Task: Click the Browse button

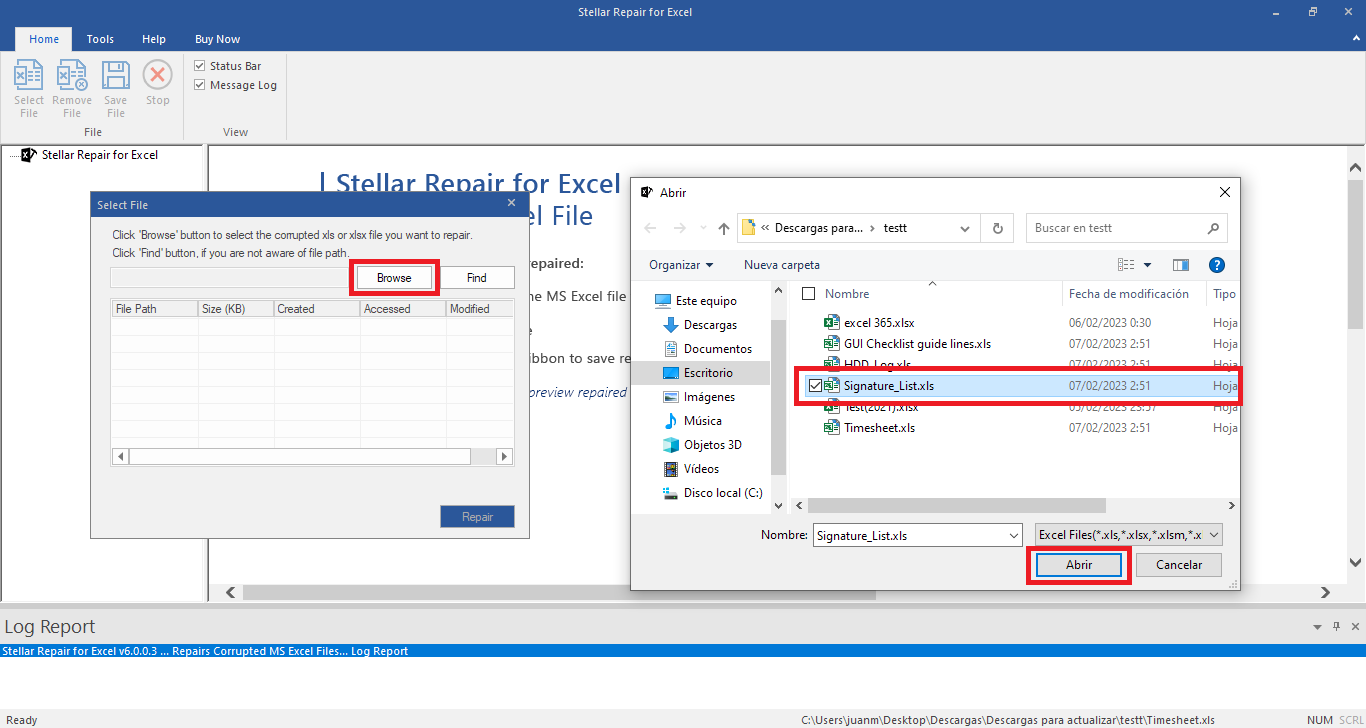Action: point(394,278)
